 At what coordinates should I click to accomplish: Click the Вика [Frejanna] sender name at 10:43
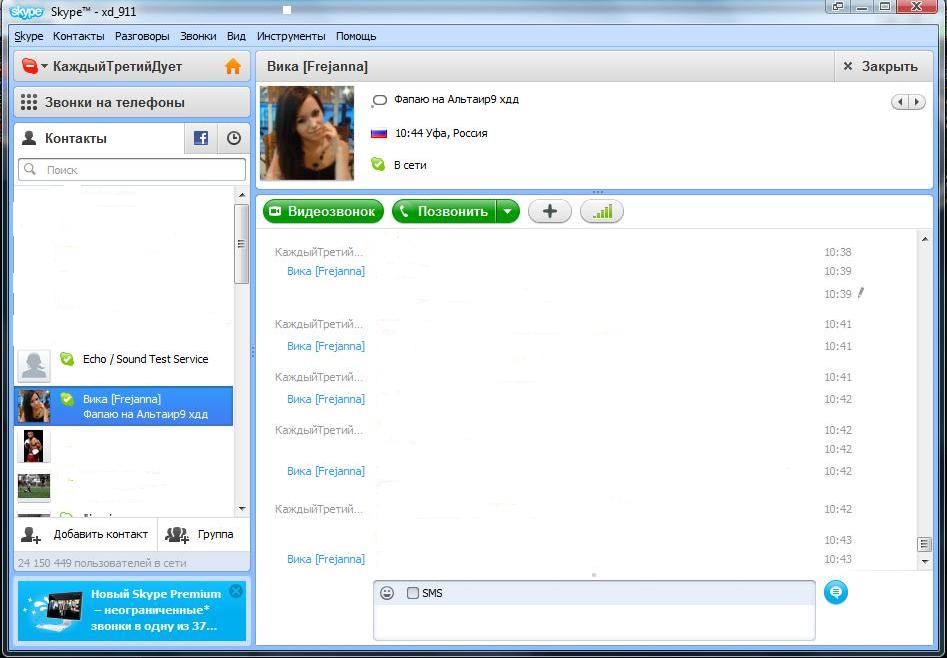326,559
